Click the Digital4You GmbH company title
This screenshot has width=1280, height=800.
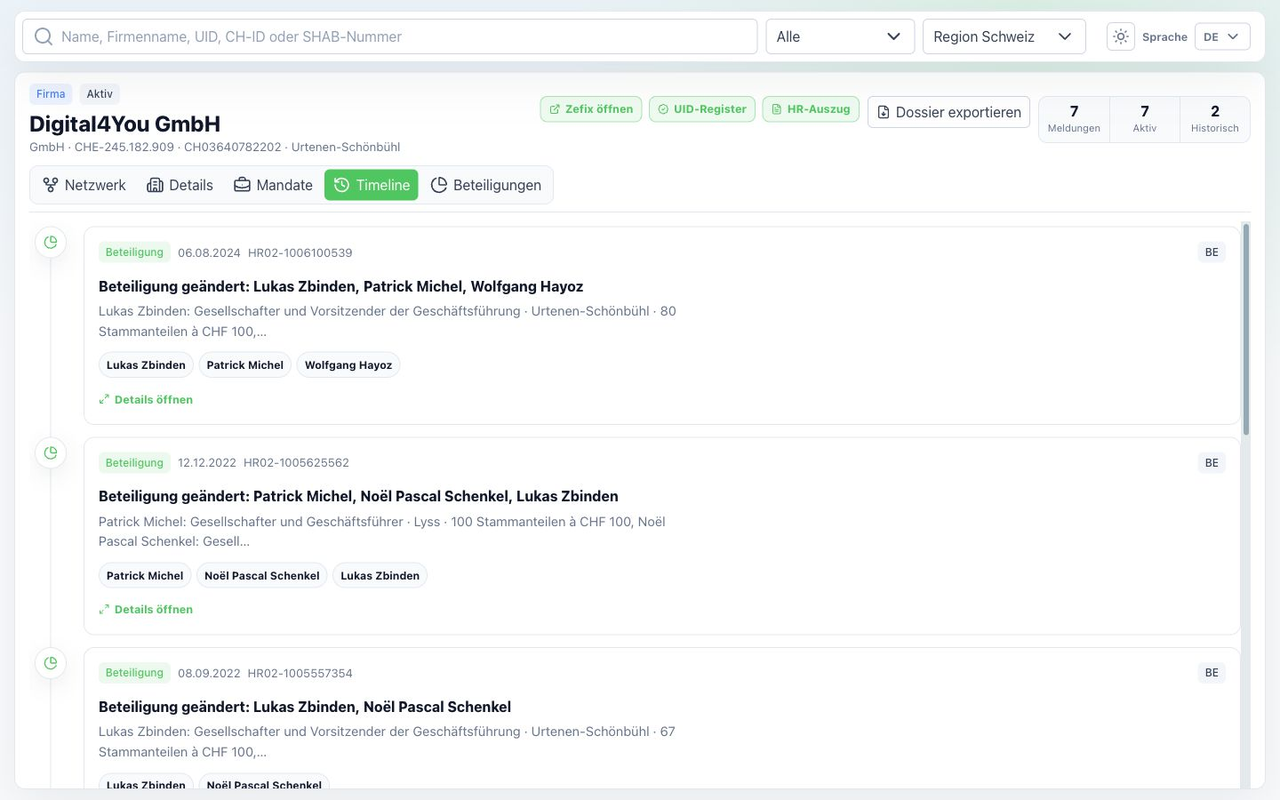[x=125, y=124]
